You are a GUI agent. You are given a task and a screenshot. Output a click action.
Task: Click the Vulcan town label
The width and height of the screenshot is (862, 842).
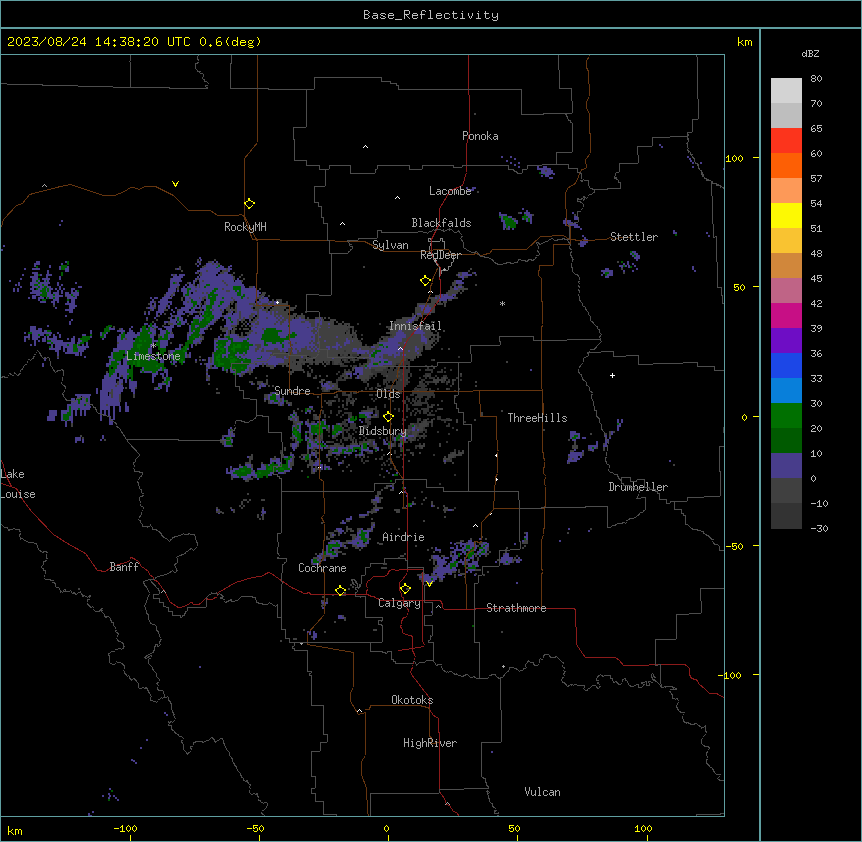543,792
